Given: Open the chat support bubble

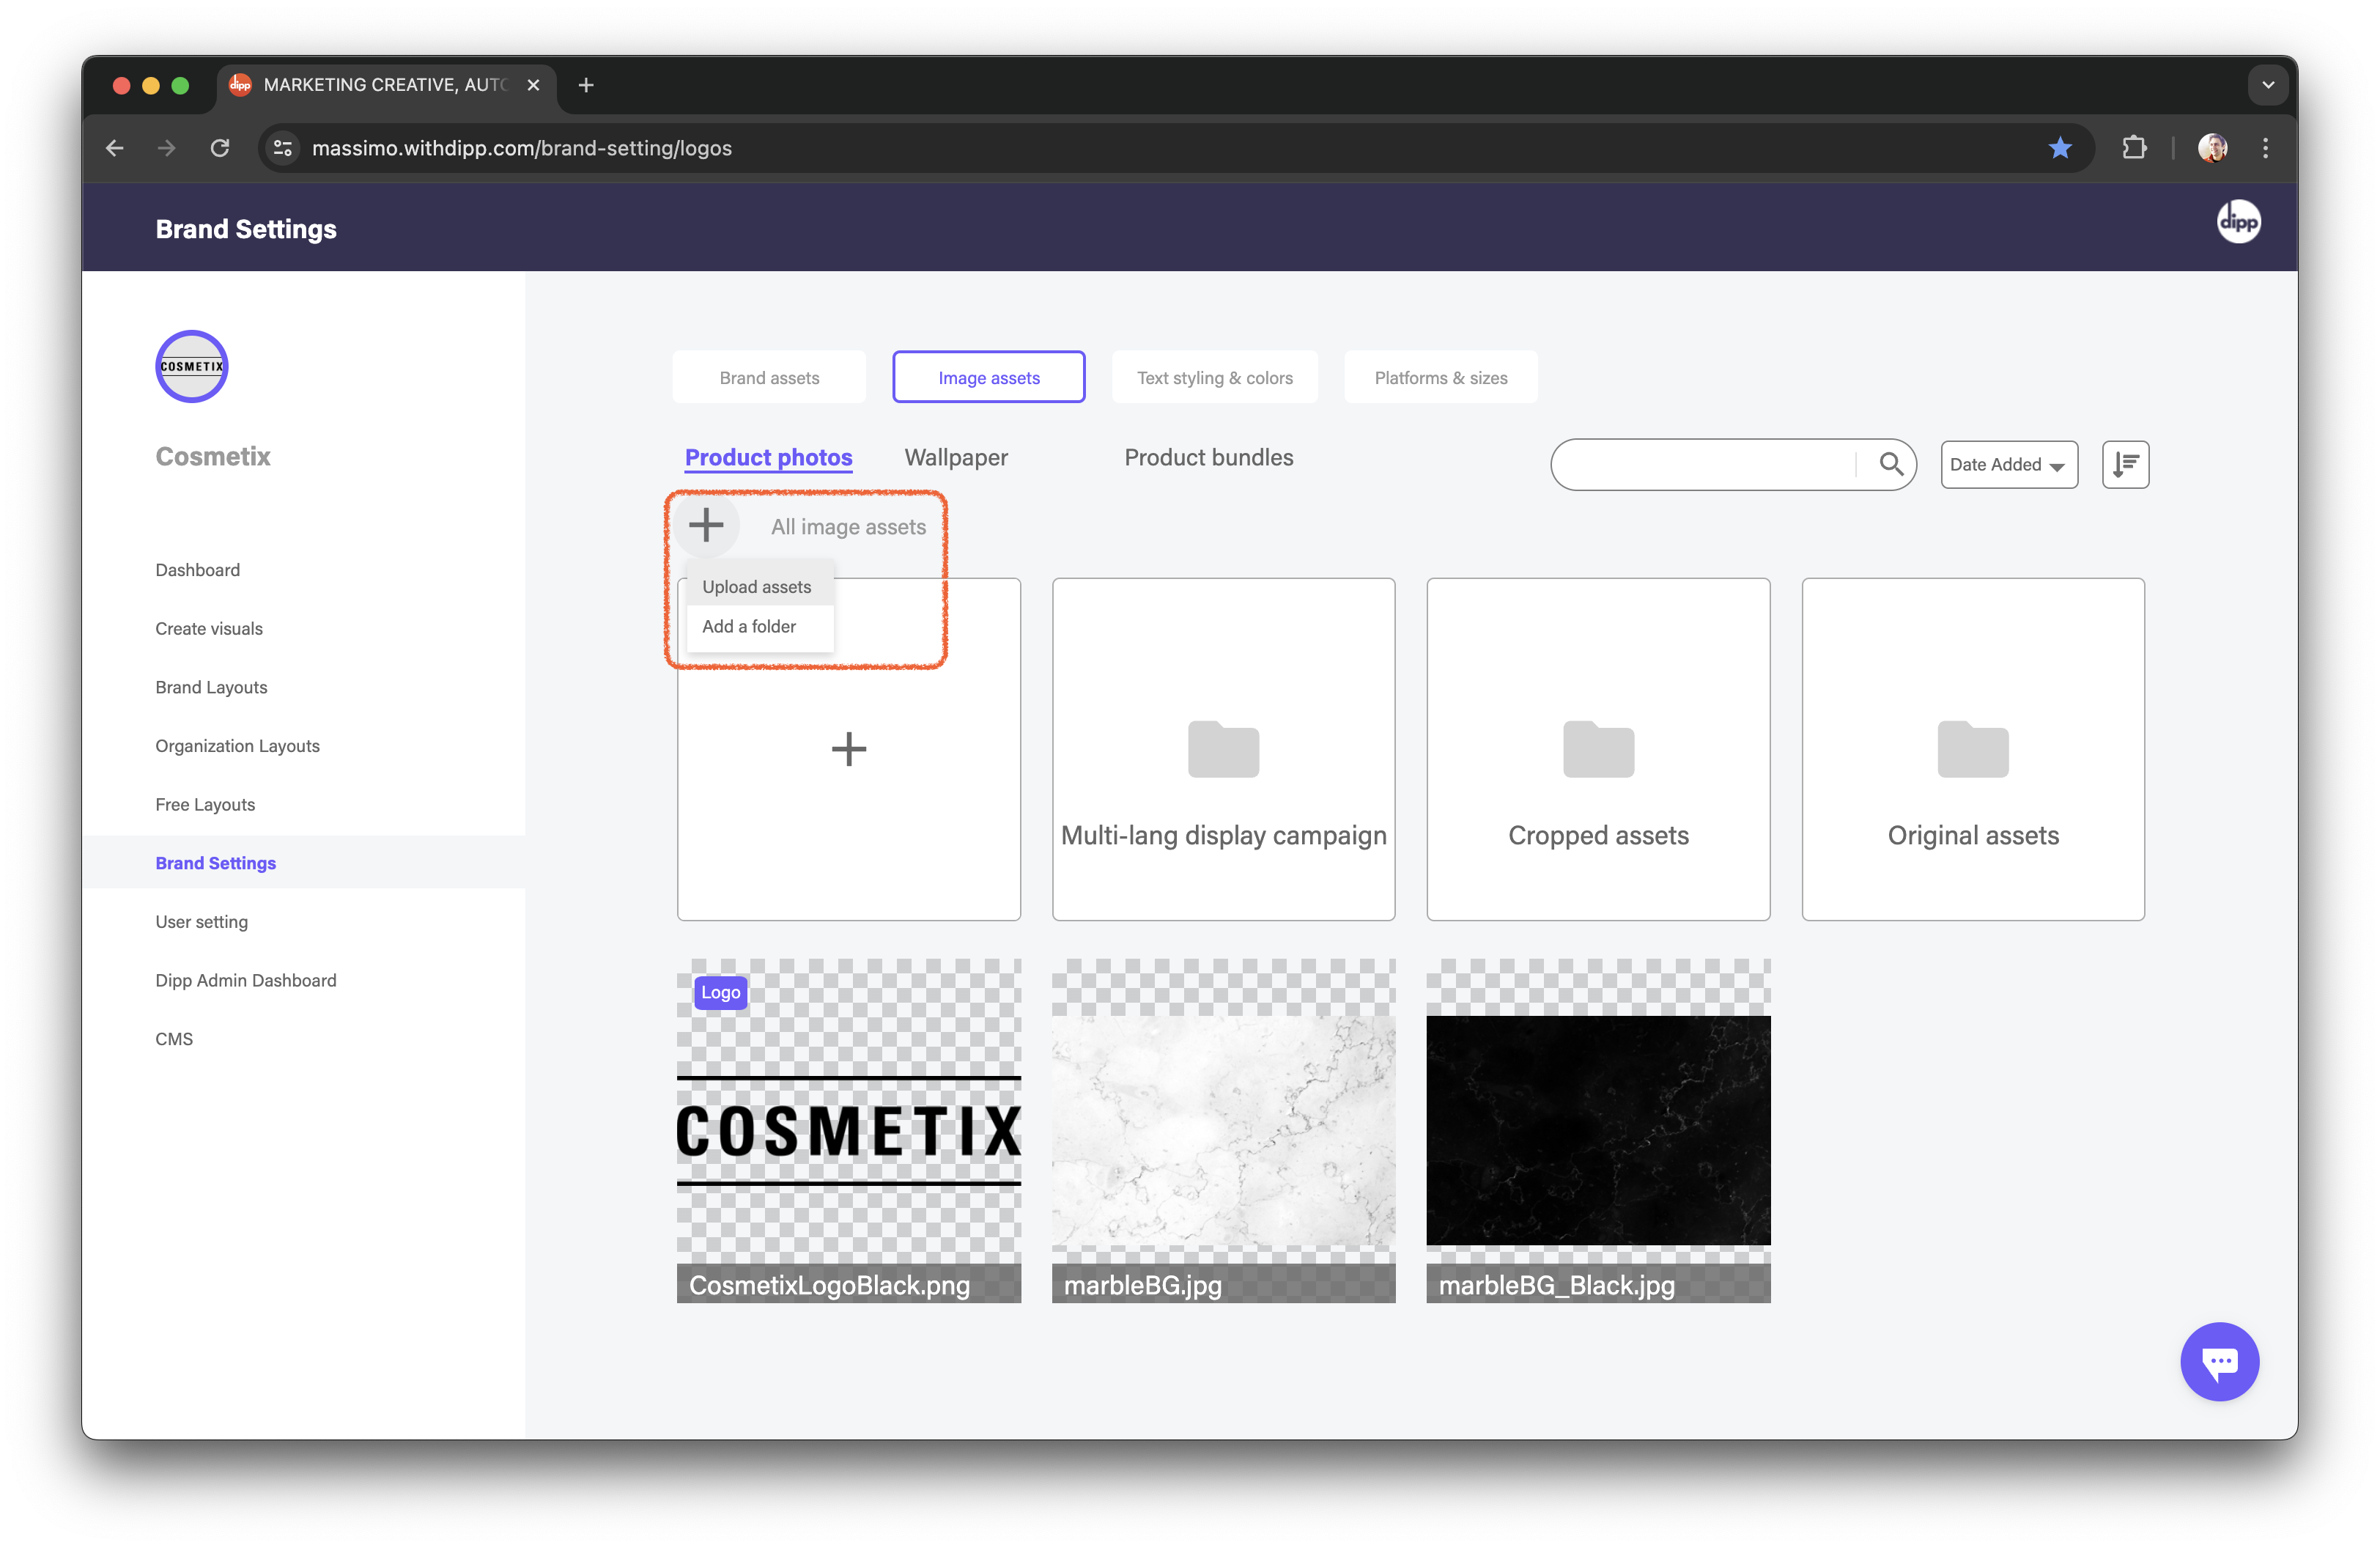Looking at the screenshot, I should click(2219, 1361).
